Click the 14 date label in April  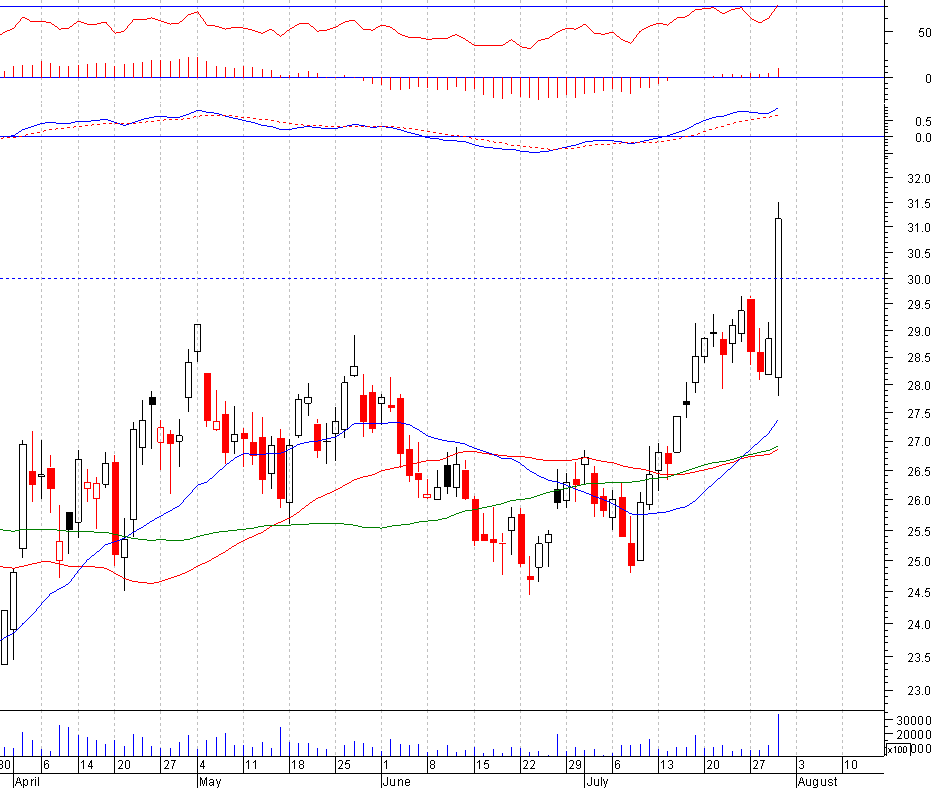86,765
